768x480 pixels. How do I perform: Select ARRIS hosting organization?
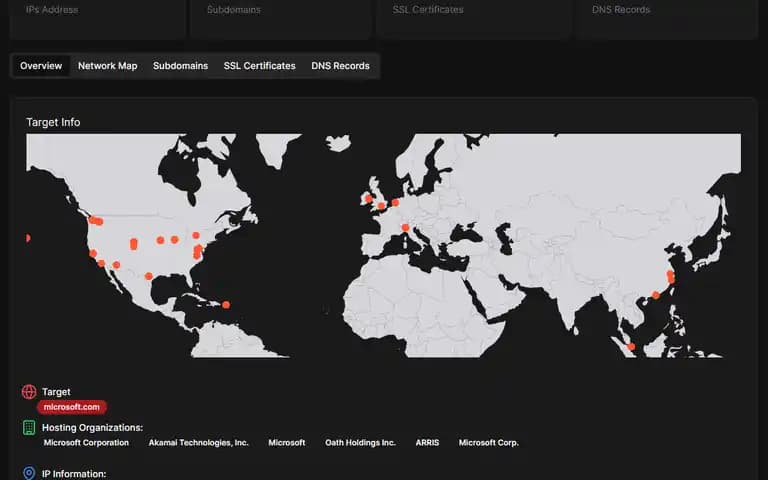[427, 443]
